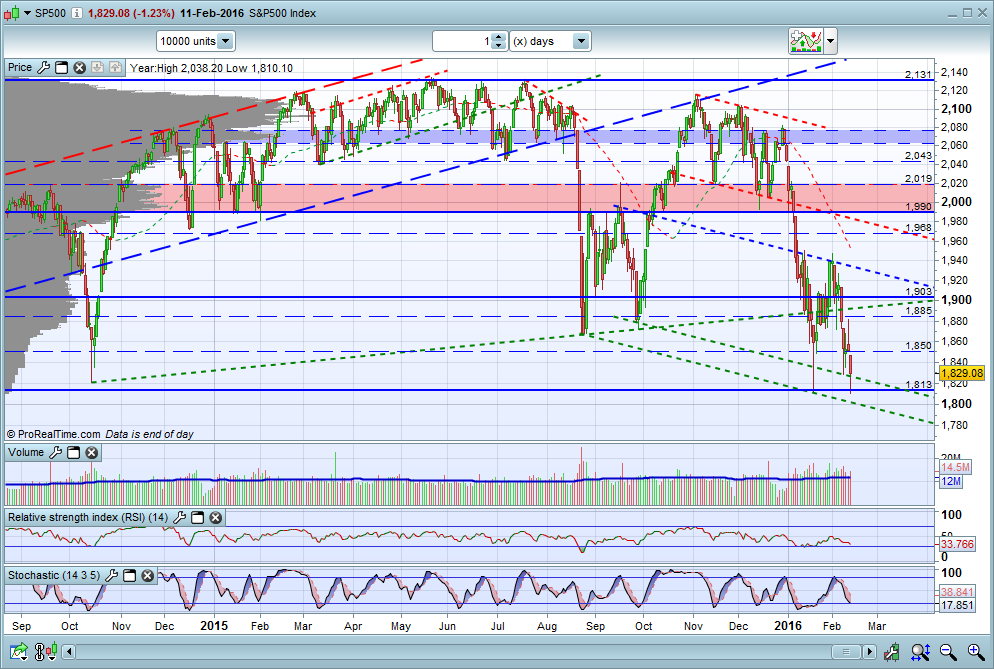Click the 14.5M volume value tag
Viewport: 994px width, 669px height.
(955, 467)
